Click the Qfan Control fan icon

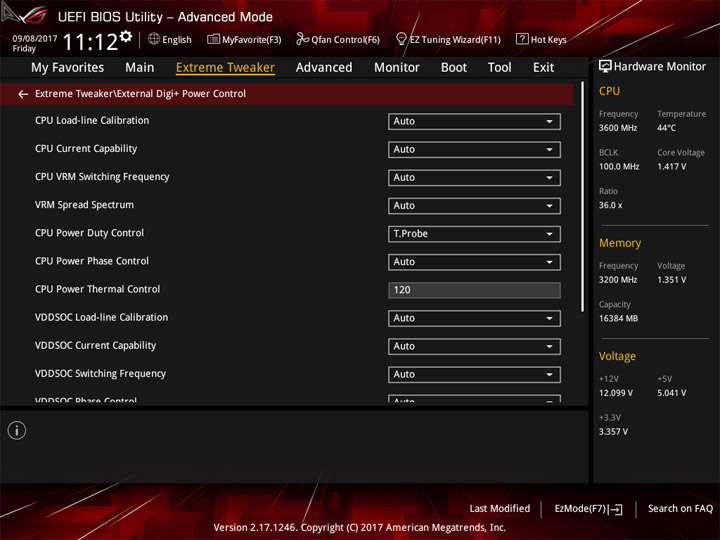coord(302,39)
